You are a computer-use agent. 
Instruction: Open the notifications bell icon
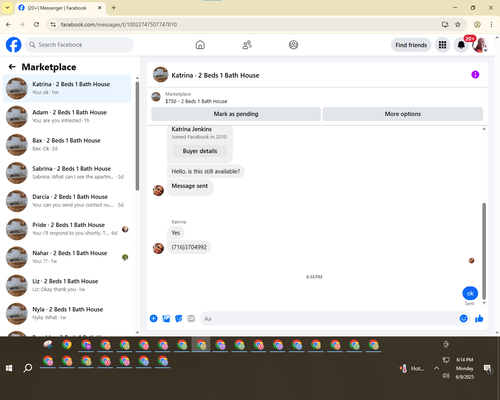461,45
